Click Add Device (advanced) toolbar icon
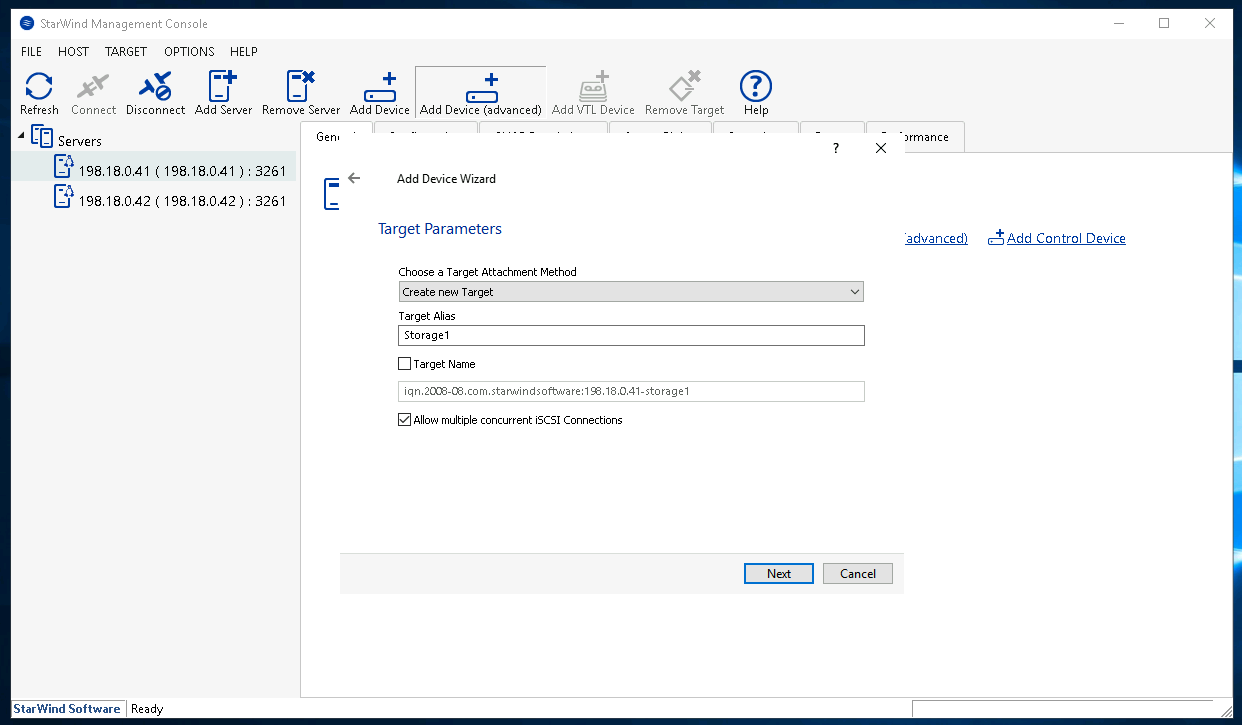This screenshot has width=1242, height=725. point(480,87)
